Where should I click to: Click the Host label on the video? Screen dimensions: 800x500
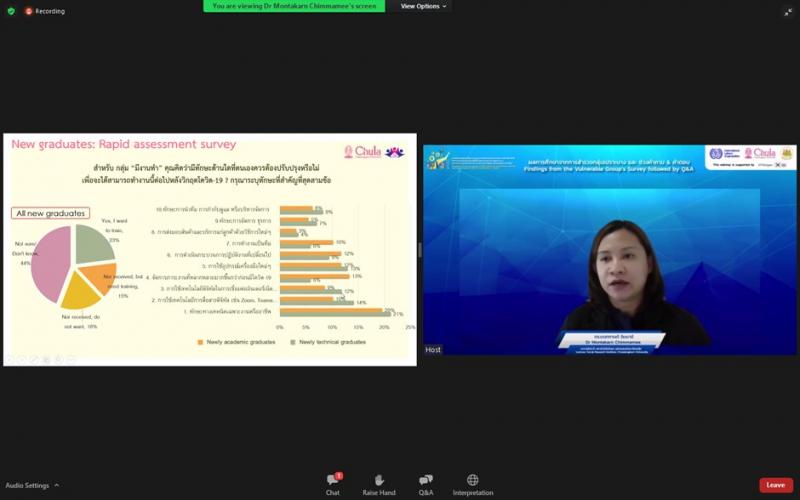pyautogui.click(x=433, y=349)
